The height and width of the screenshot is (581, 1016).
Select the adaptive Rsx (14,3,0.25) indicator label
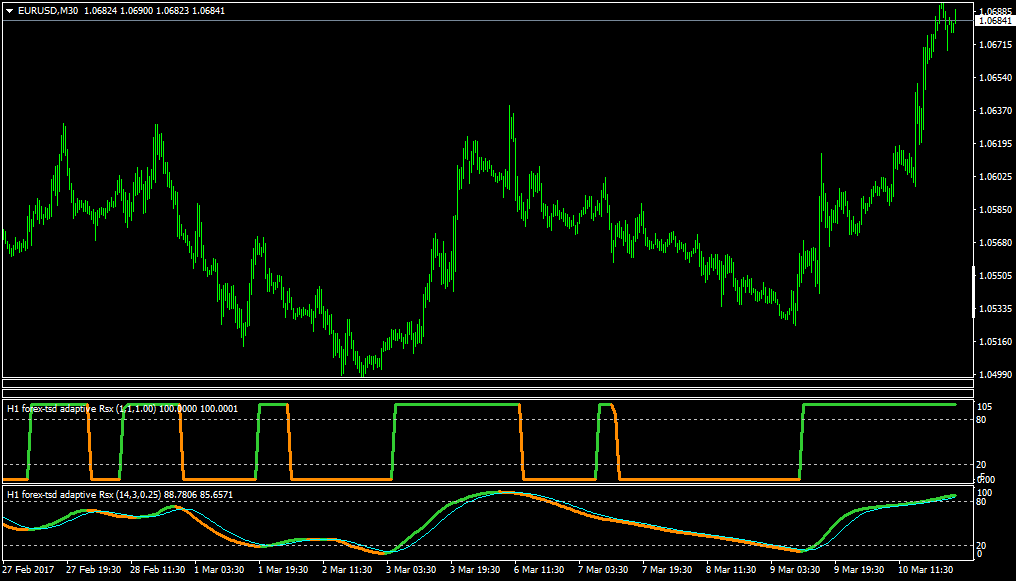pyautogui.click(x=120, y=495)
